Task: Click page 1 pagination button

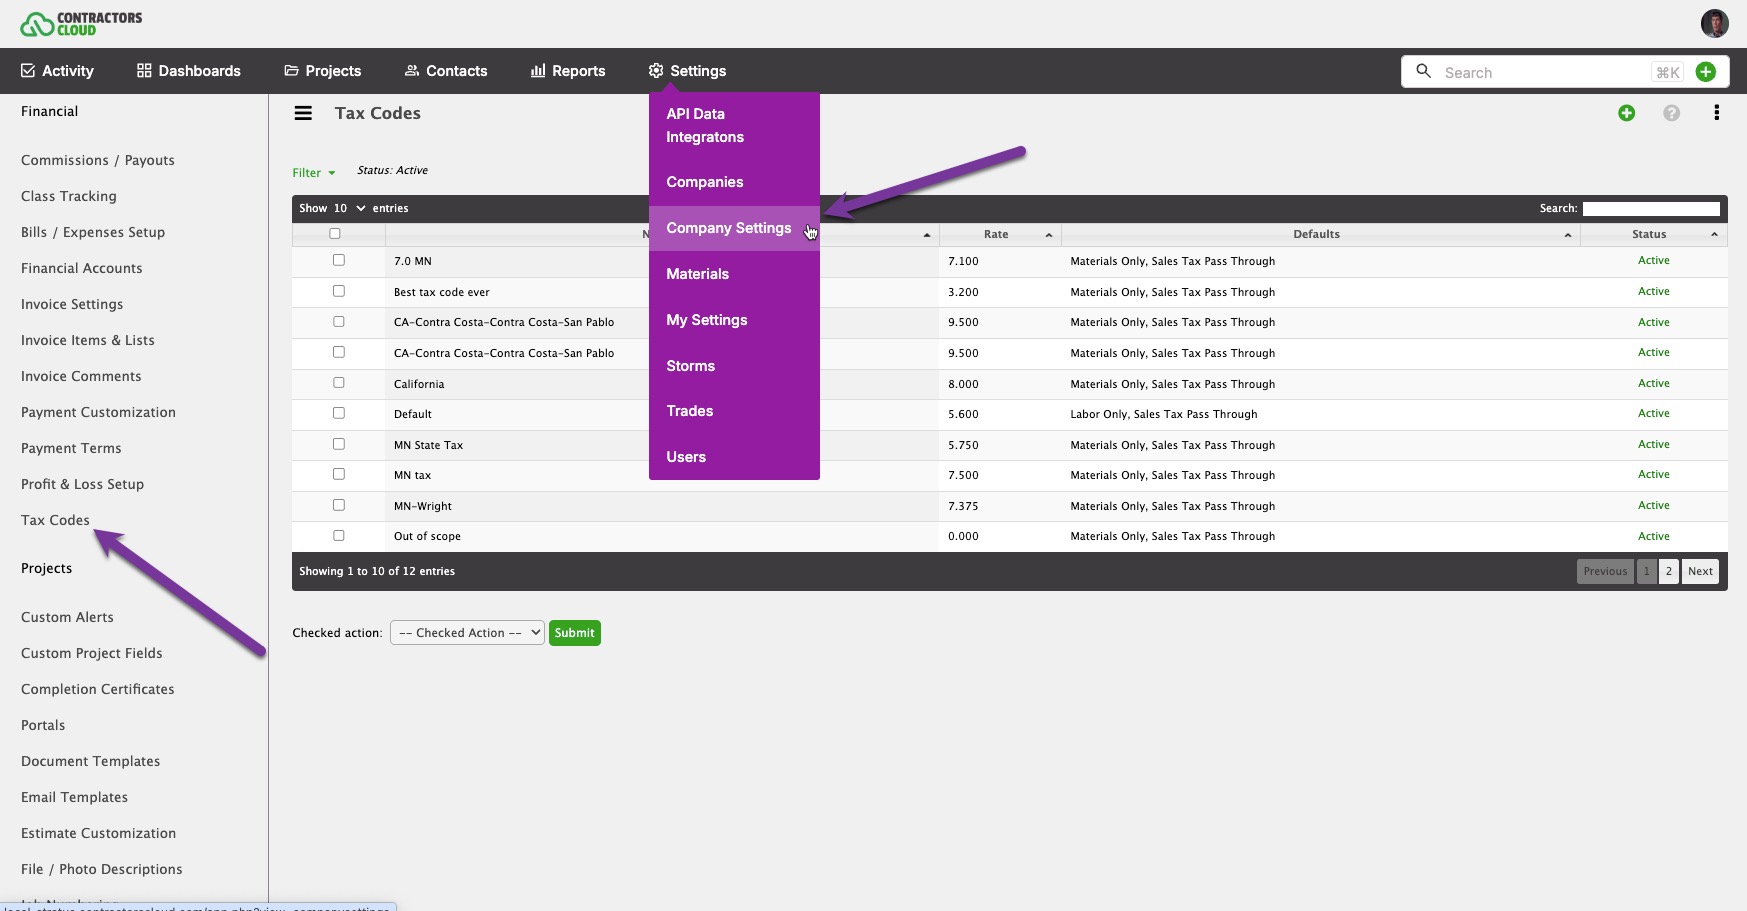Action: click(1646, 571)
